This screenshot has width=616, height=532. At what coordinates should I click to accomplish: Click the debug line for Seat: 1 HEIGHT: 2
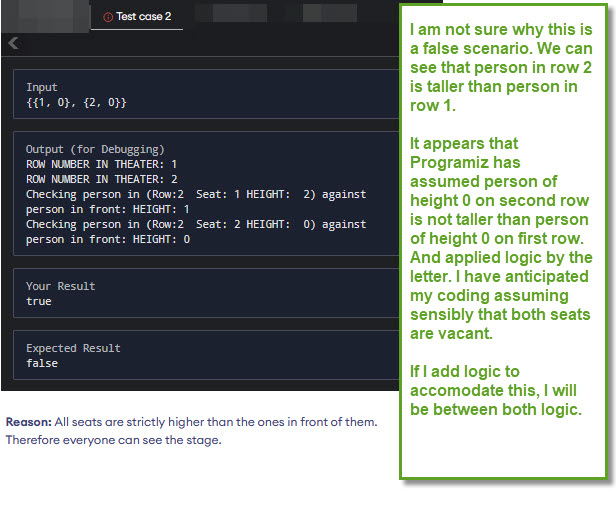tap(196, 194)
